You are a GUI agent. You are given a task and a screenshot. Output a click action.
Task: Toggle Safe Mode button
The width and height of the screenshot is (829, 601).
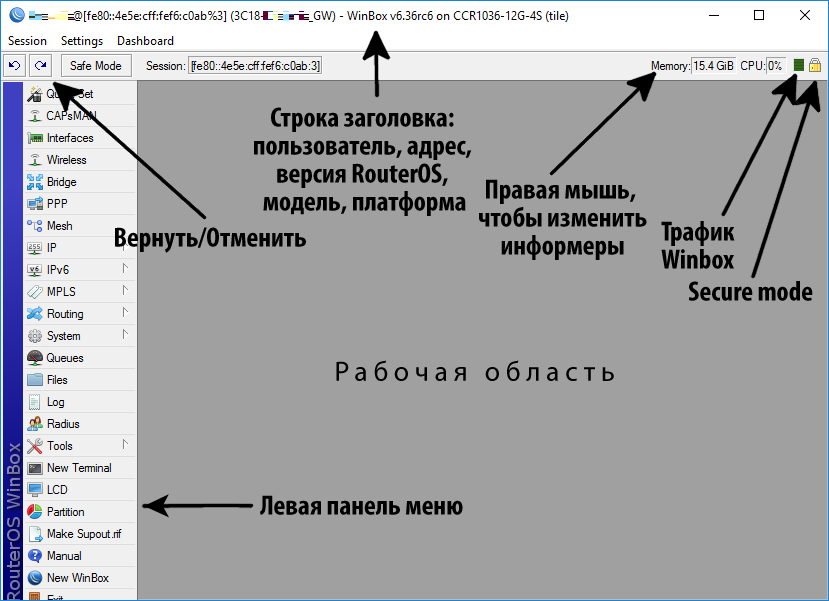click(x=95, y=66)
